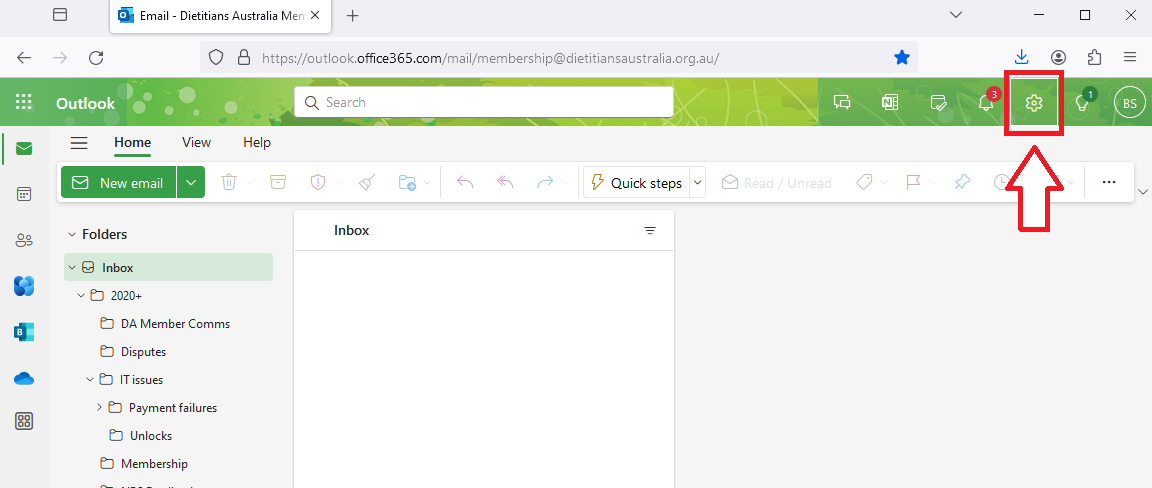Open the Help tab
The height and width of the screenshot is (488, 1152).
tap(257, 143)
